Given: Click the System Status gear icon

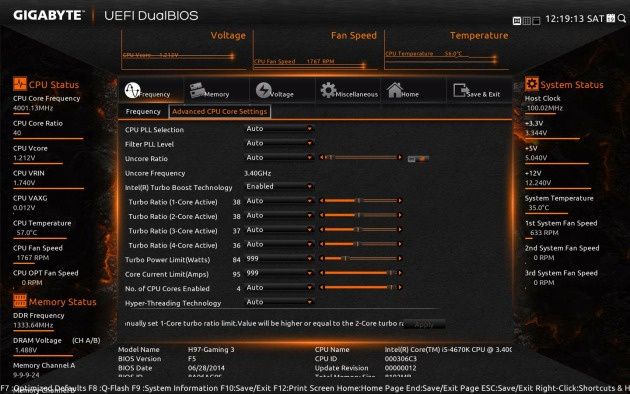Looking at the screenshot, I should point(532,84).
